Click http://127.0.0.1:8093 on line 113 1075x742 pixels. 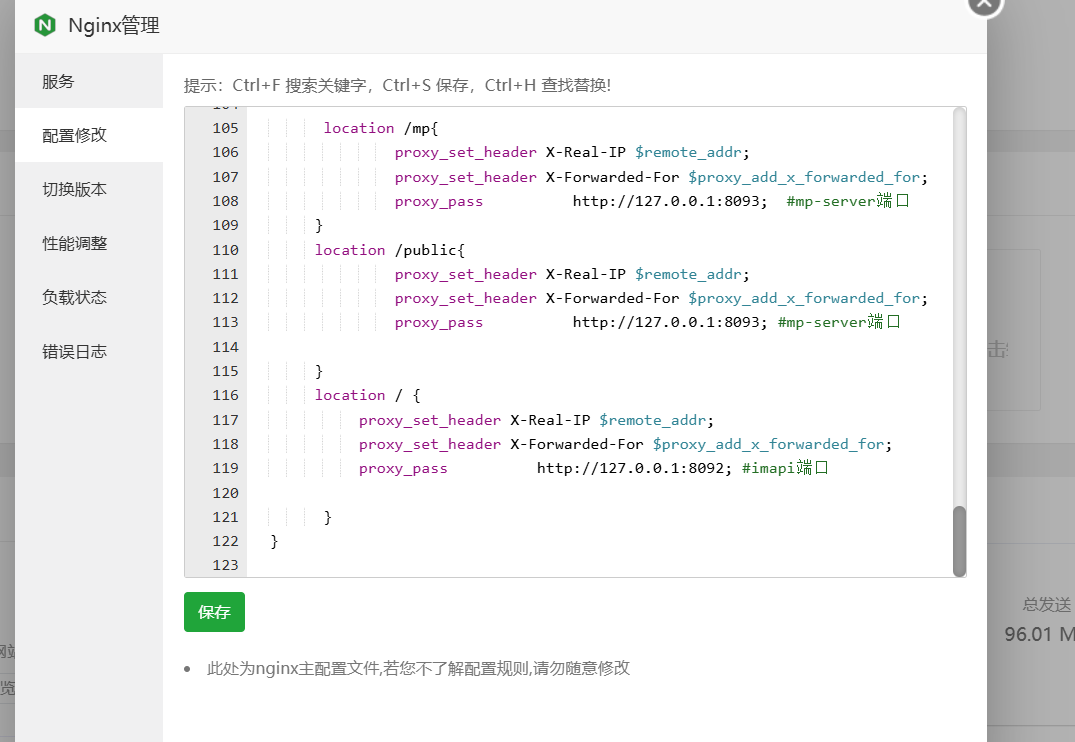click(x=666, y=322)
